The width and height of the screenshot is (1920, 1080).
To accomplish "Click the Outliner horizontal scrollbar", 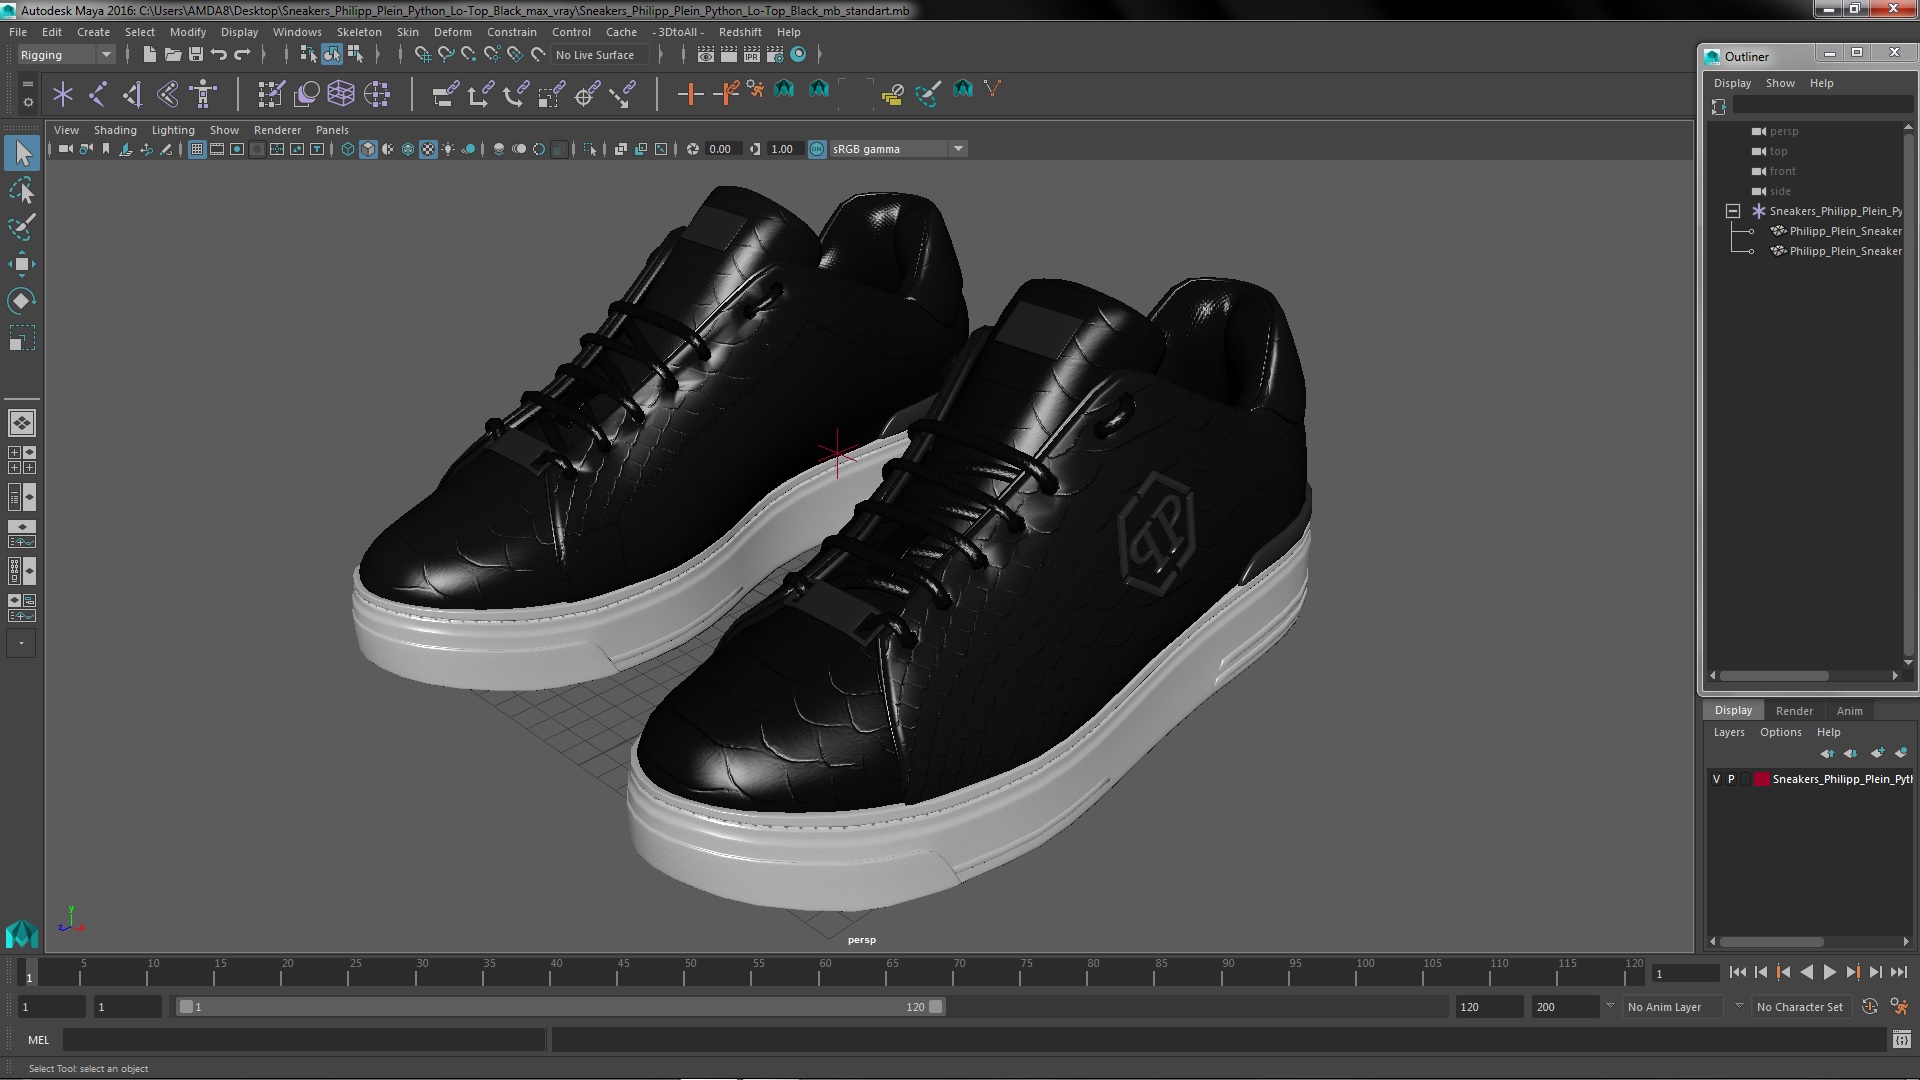I will click(x=1774, y=676).
